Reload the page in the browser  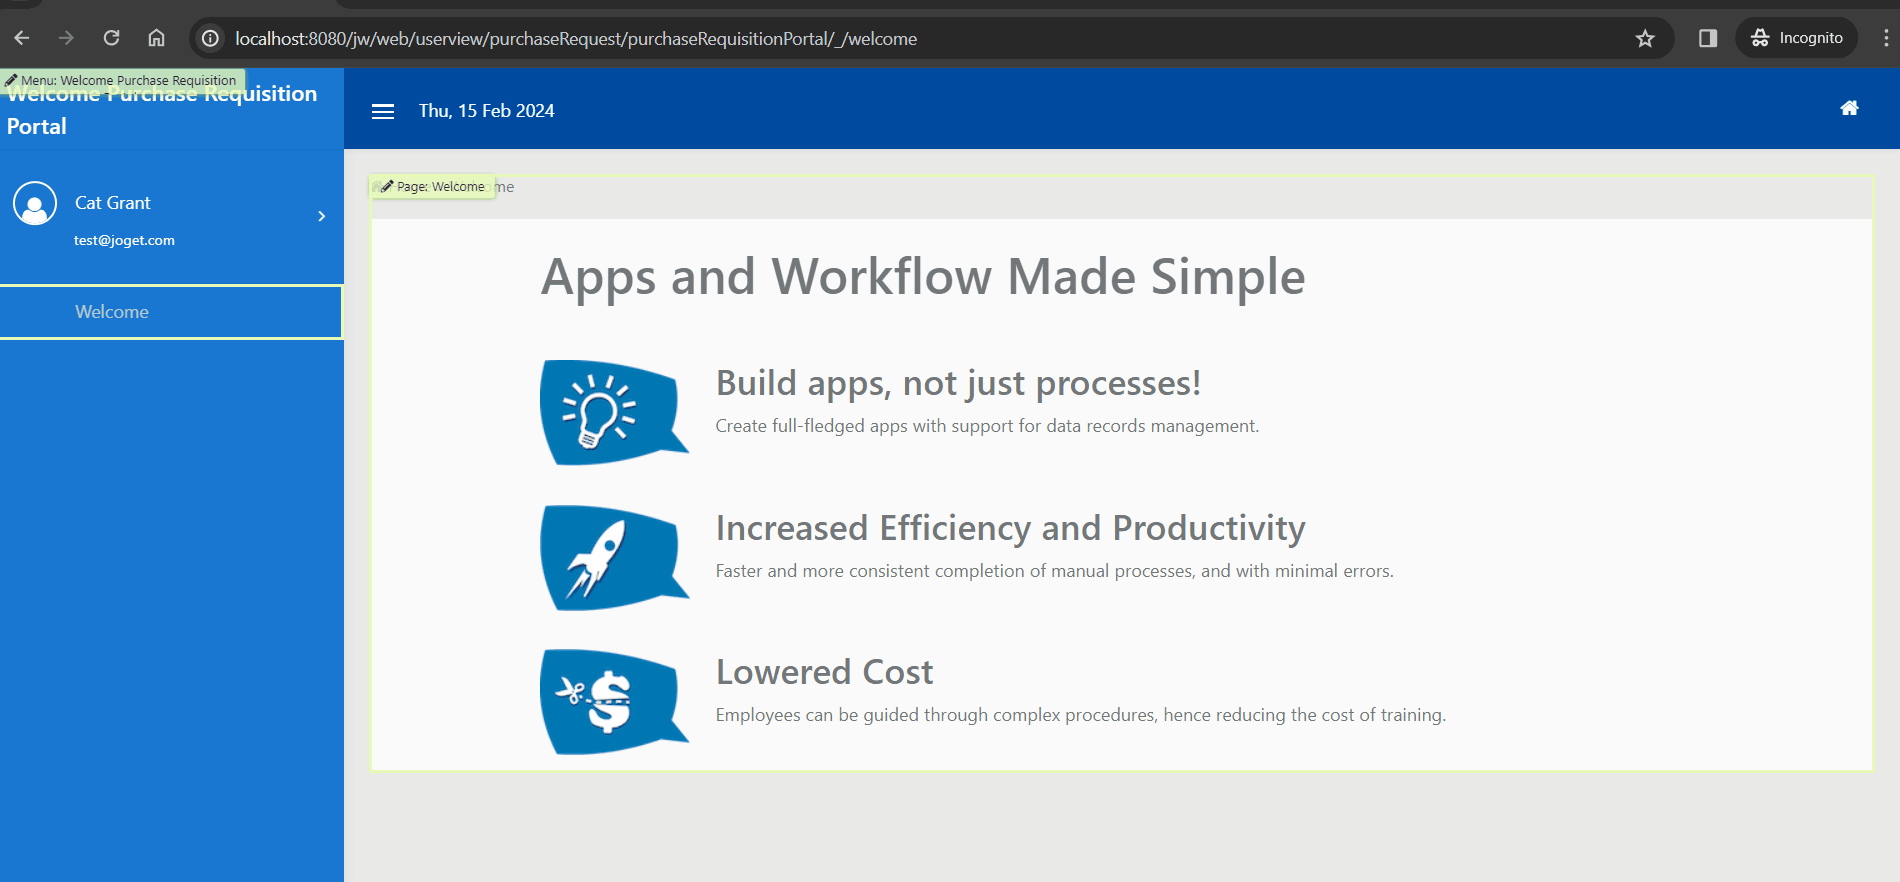pos(111,38)
